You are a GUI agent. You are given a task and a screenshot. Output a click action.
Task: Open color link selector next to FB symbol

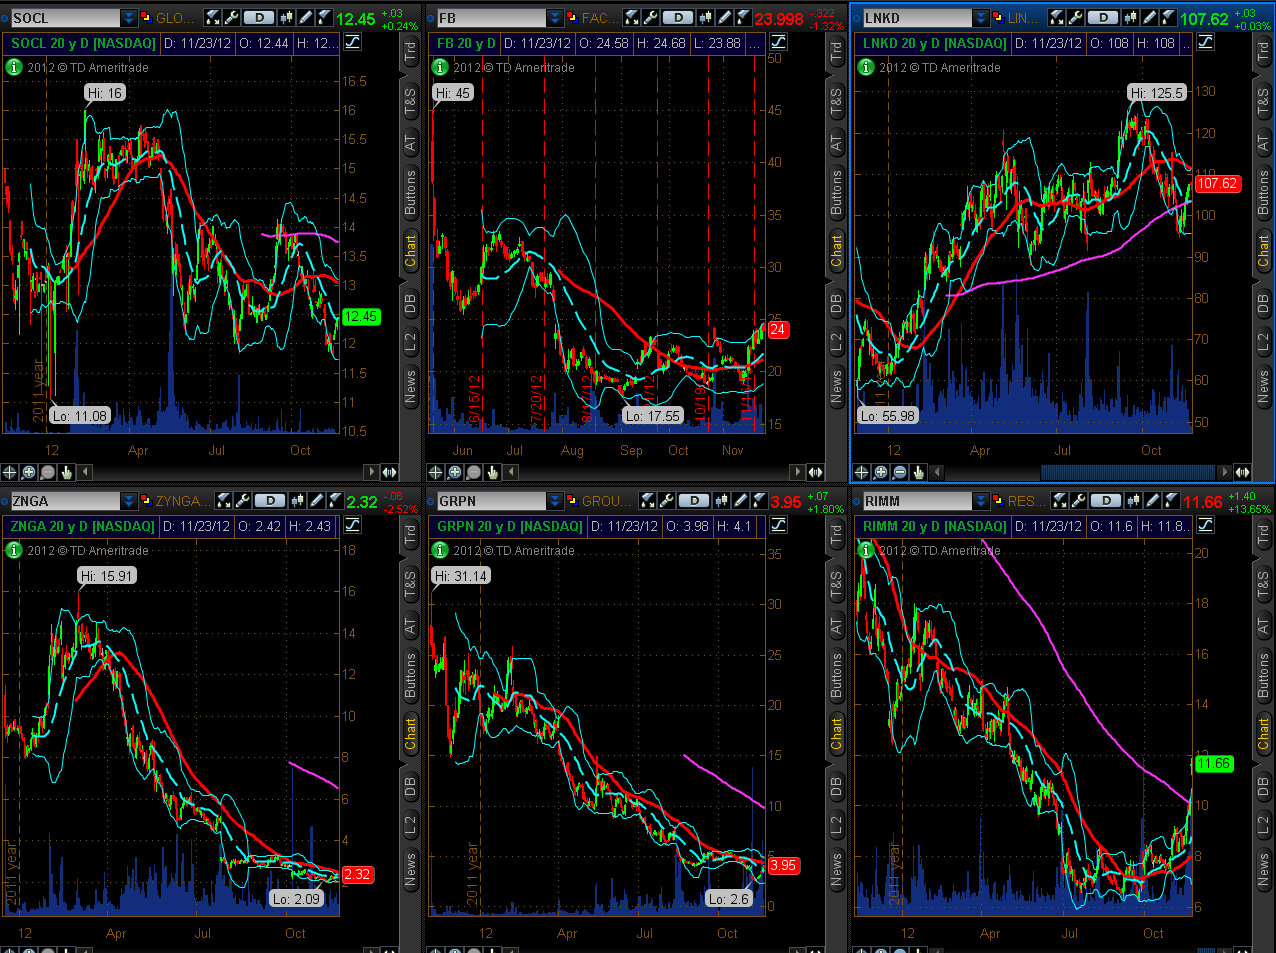(572, 18)
